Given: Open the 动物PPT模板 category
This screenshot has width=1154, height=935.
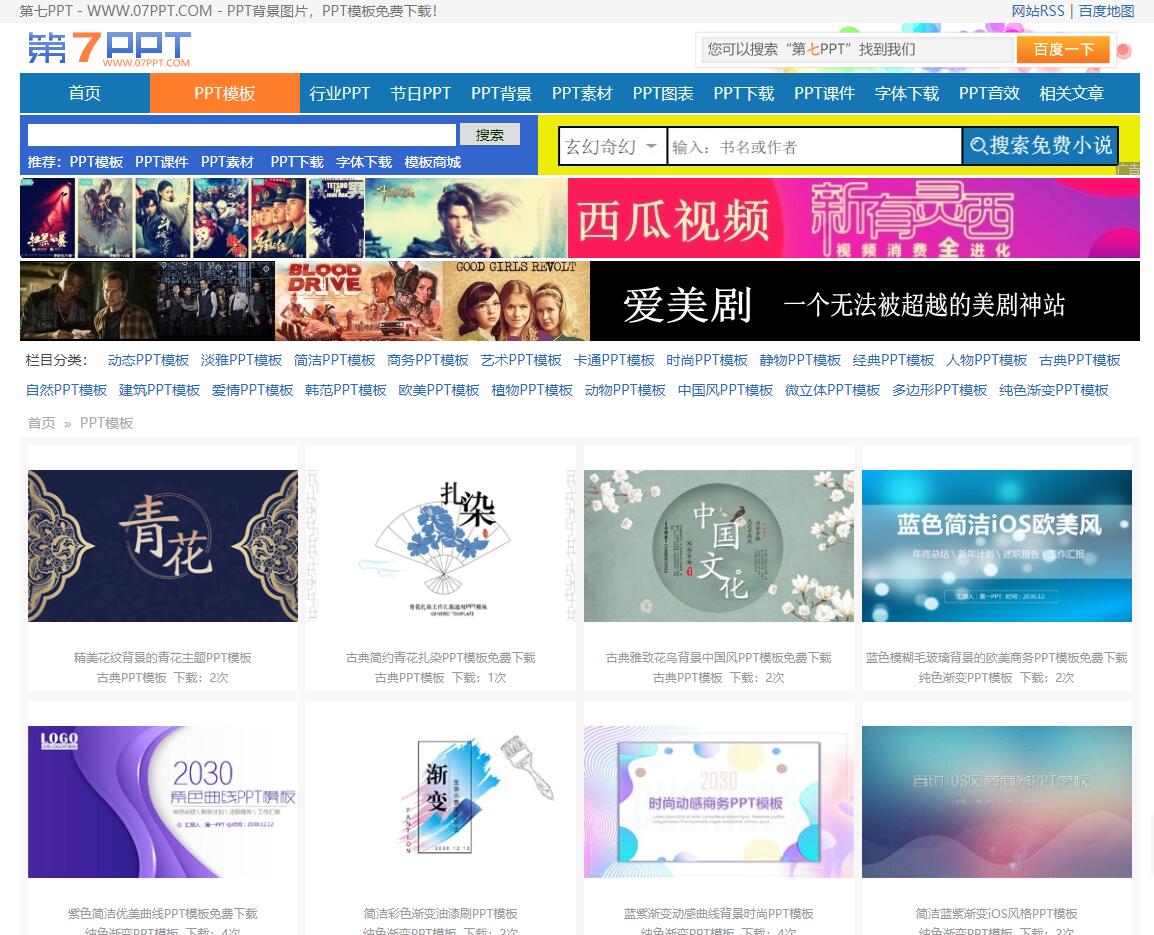Looking at the screenshot, I should click(x=625, y=390).
